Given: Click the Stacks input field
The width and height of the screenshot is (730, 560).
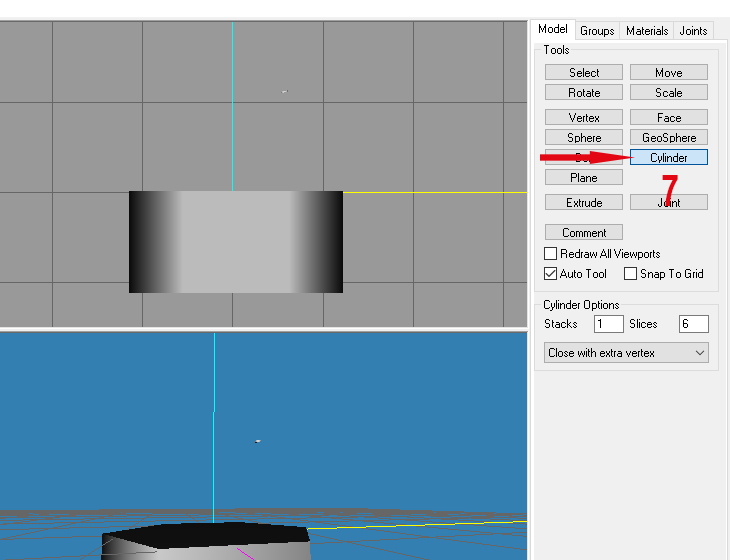Looking at the screenshot, I should pyautogui.click(x=608, y=324).
